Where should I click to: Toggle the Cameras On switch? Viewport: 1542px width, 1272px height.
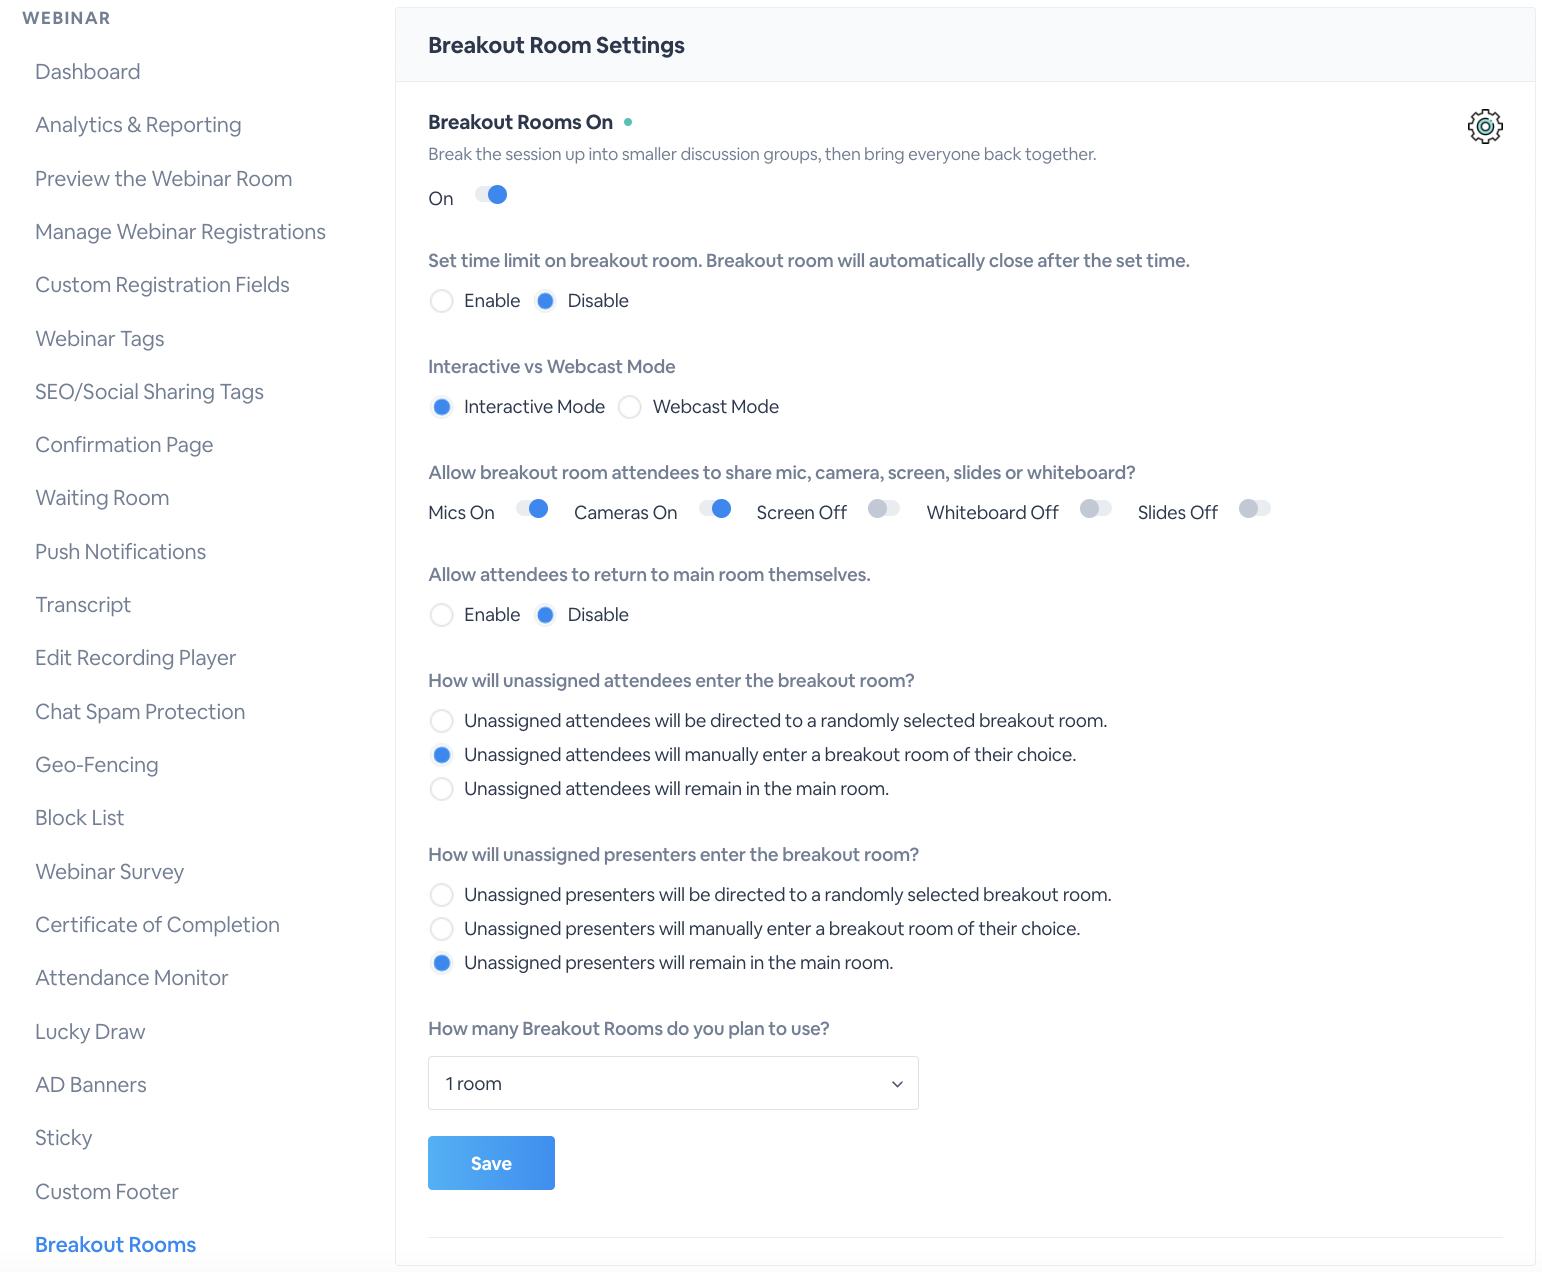tap(715, 509)
